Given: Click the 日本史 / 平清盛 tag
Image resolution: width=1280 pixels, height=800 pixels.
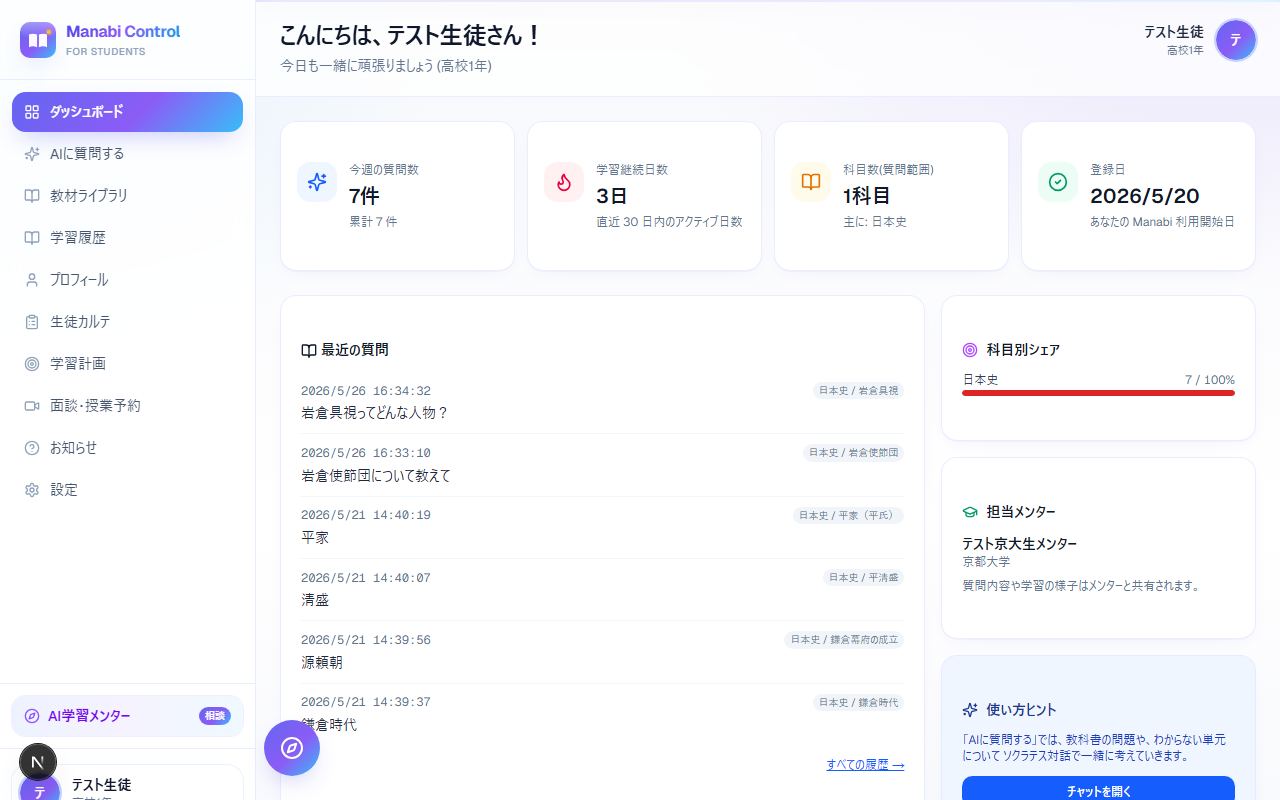Looking at the screenshot, I should (863, 578).
